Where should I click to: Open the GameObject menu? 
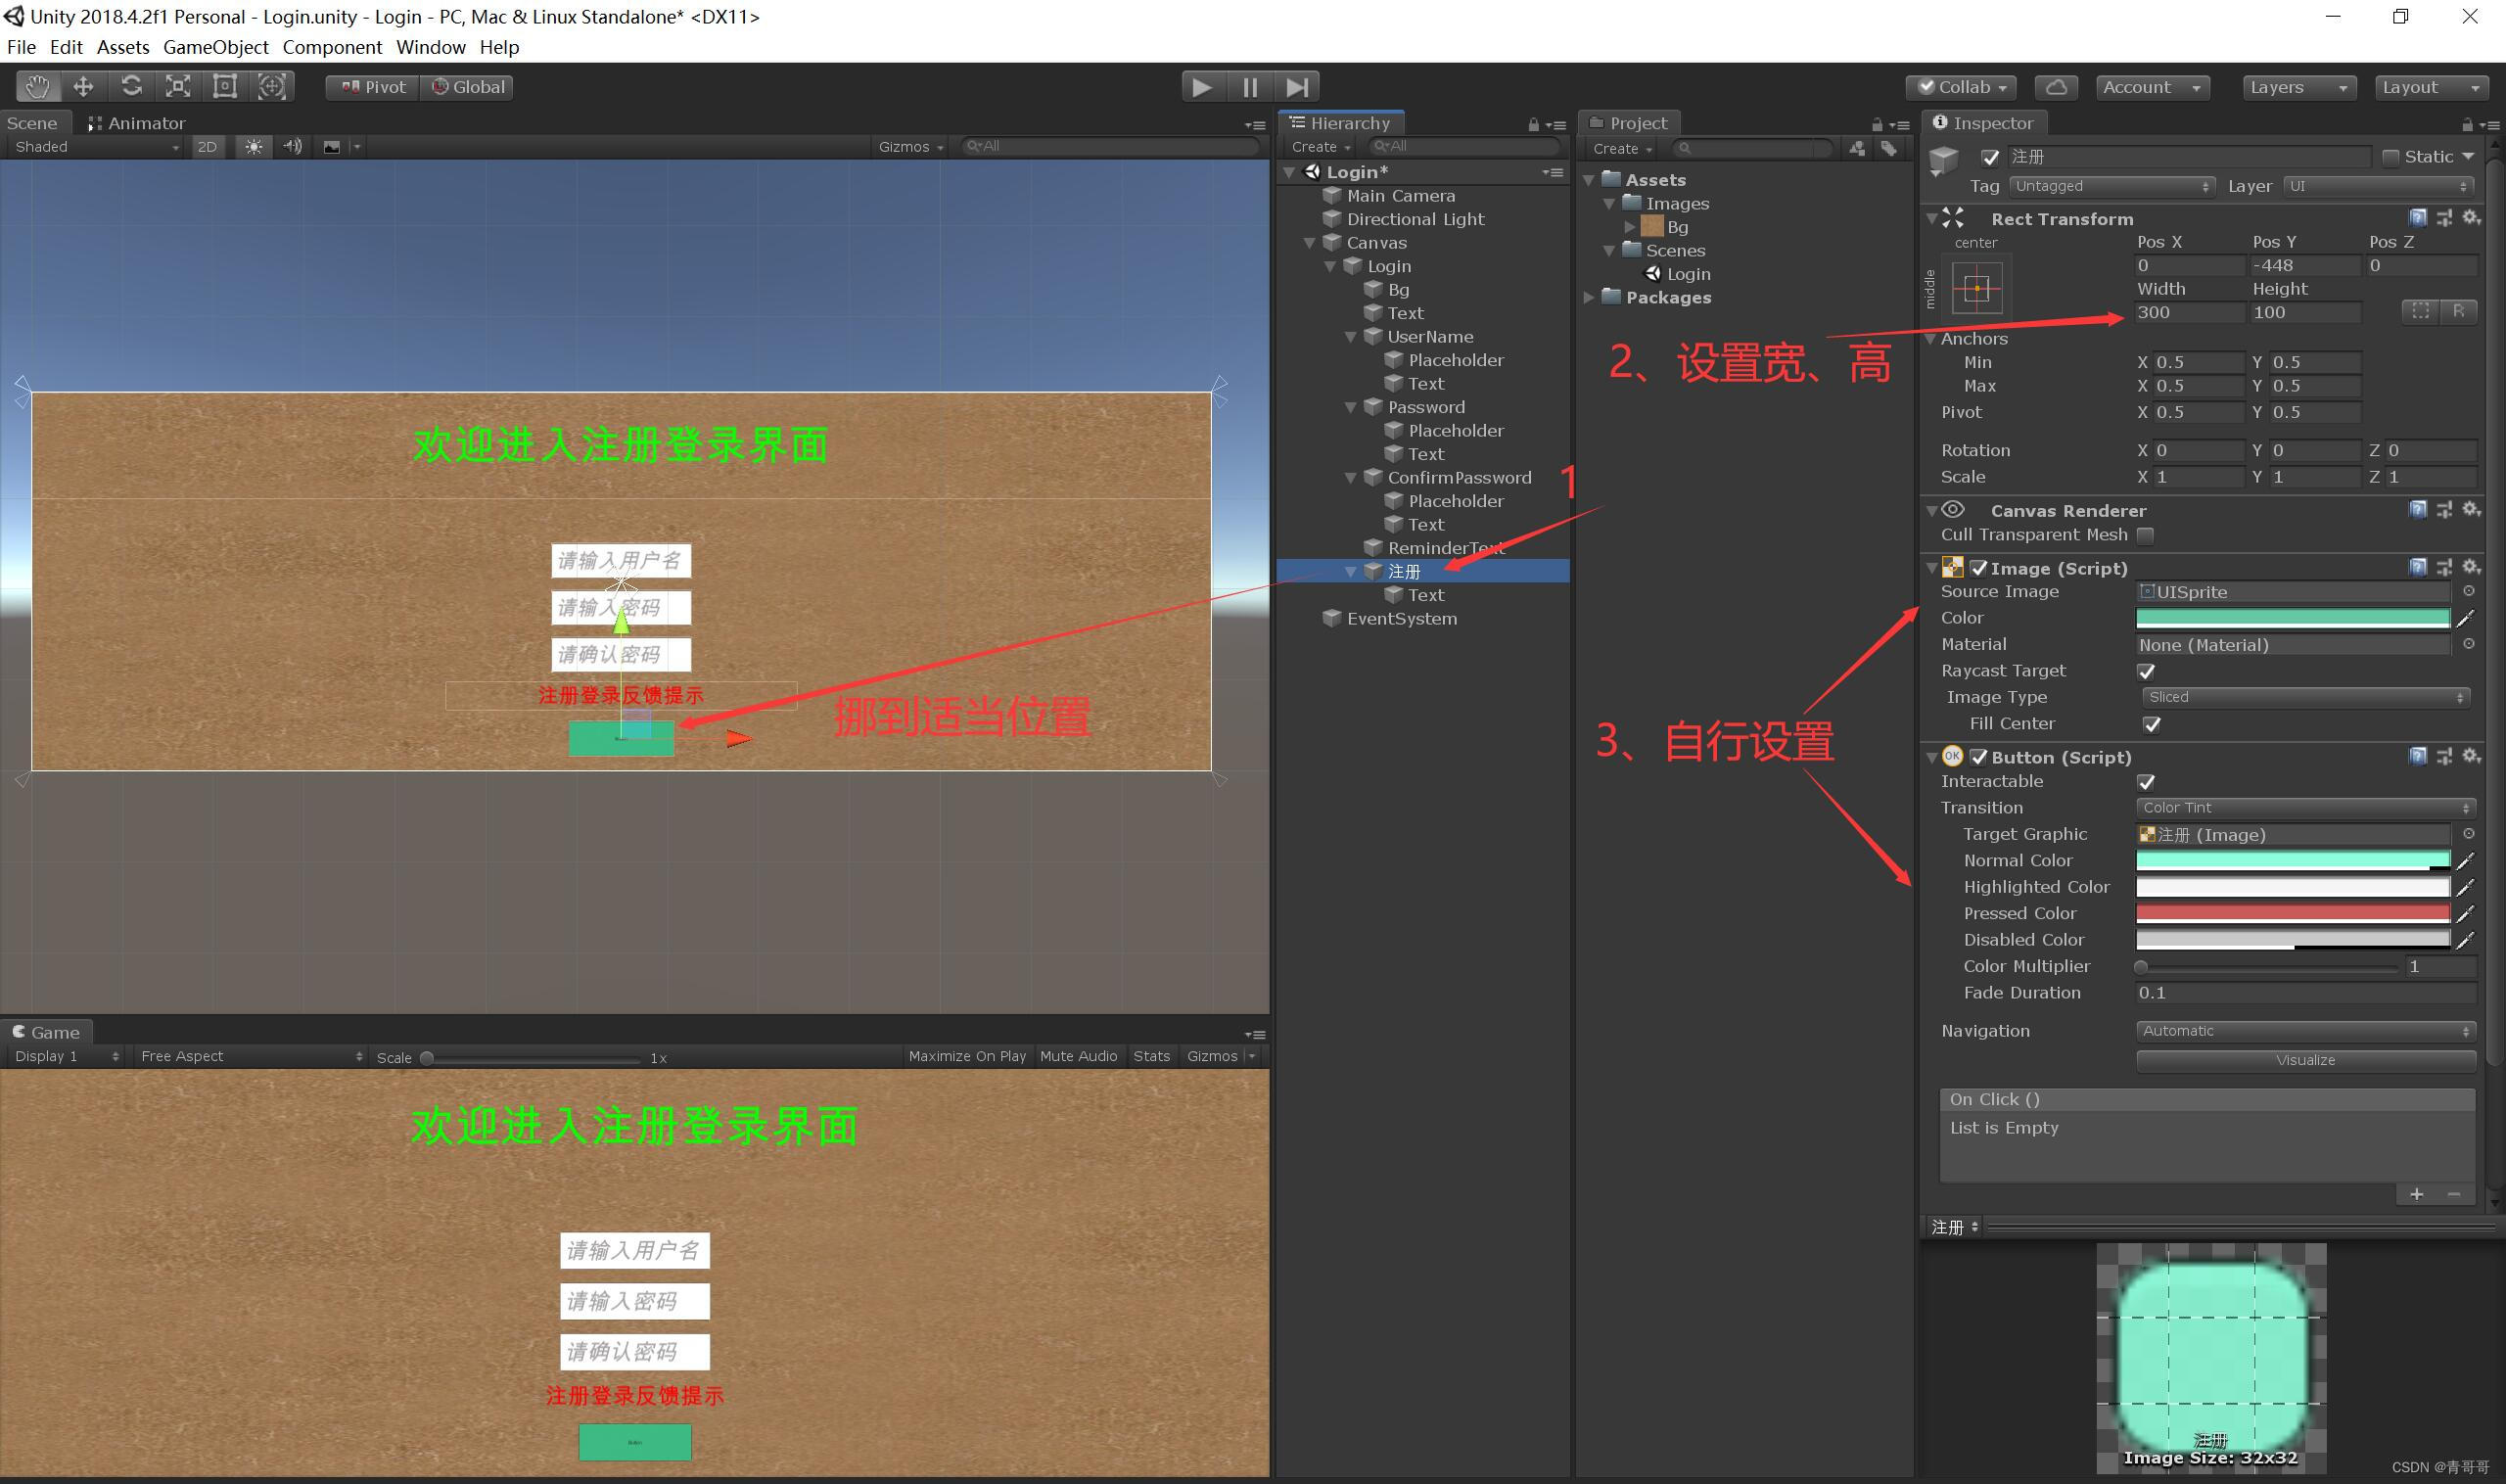click(x=215, y=46)
